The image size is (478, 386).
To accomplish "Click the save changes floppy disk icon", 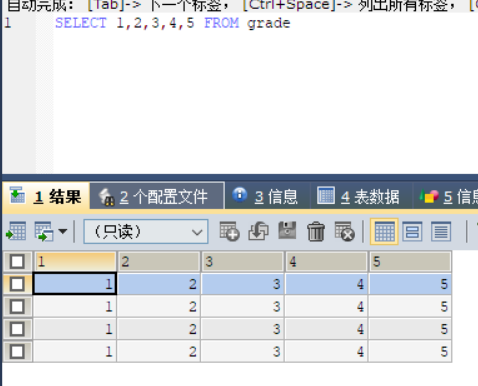I will (287, 230).
